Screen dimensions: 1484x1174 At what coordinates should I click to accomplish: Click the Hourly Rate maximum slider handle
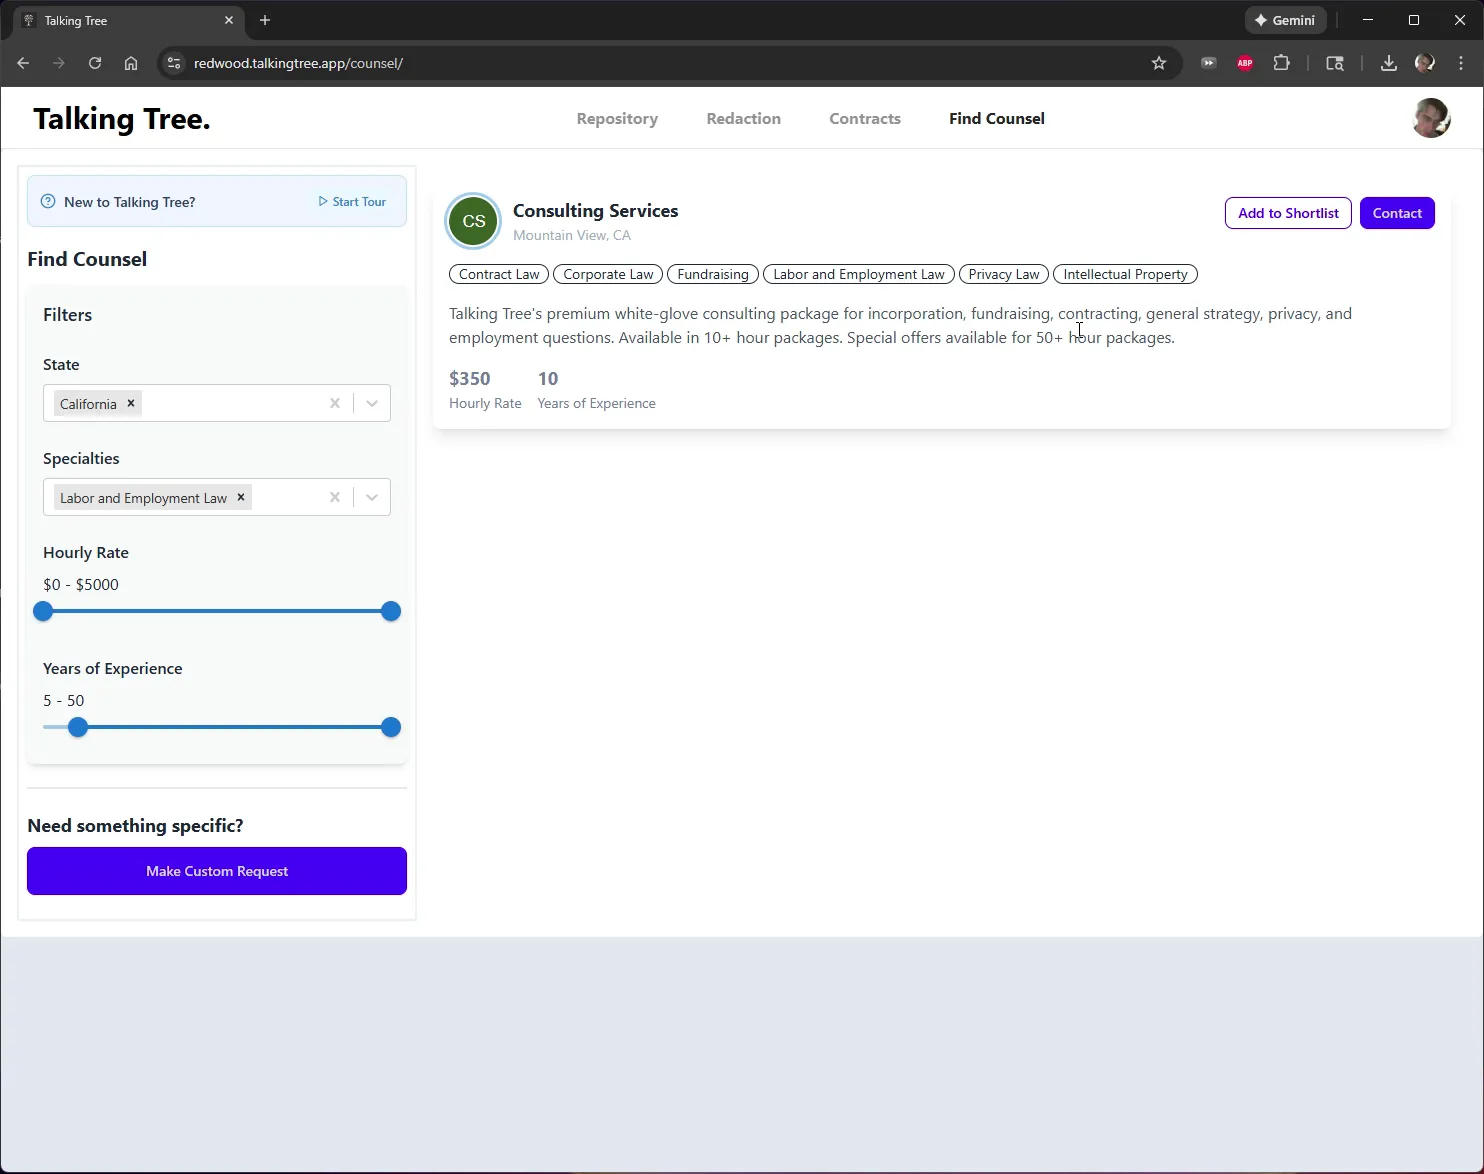click(391, 611)
